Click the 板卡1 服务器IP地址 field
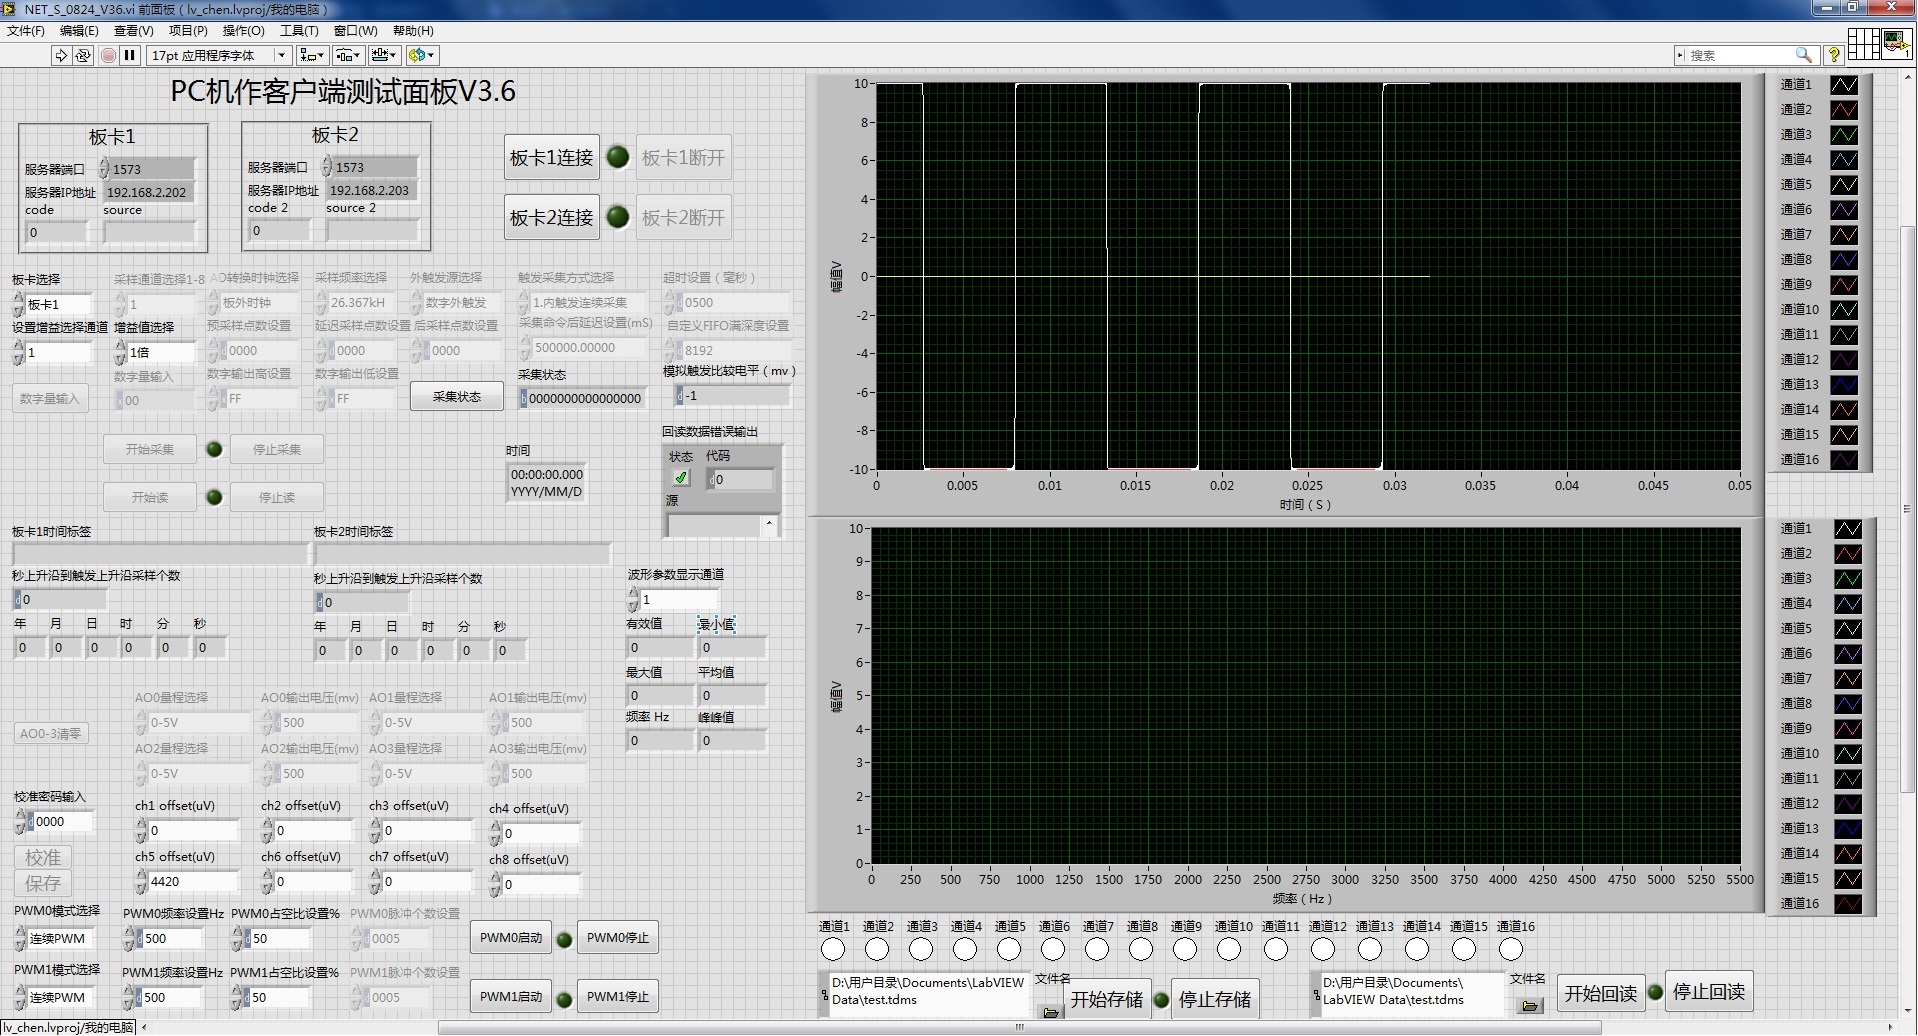The height and width of the screenshot is (1036, 1918). click(x=148, y=192)
